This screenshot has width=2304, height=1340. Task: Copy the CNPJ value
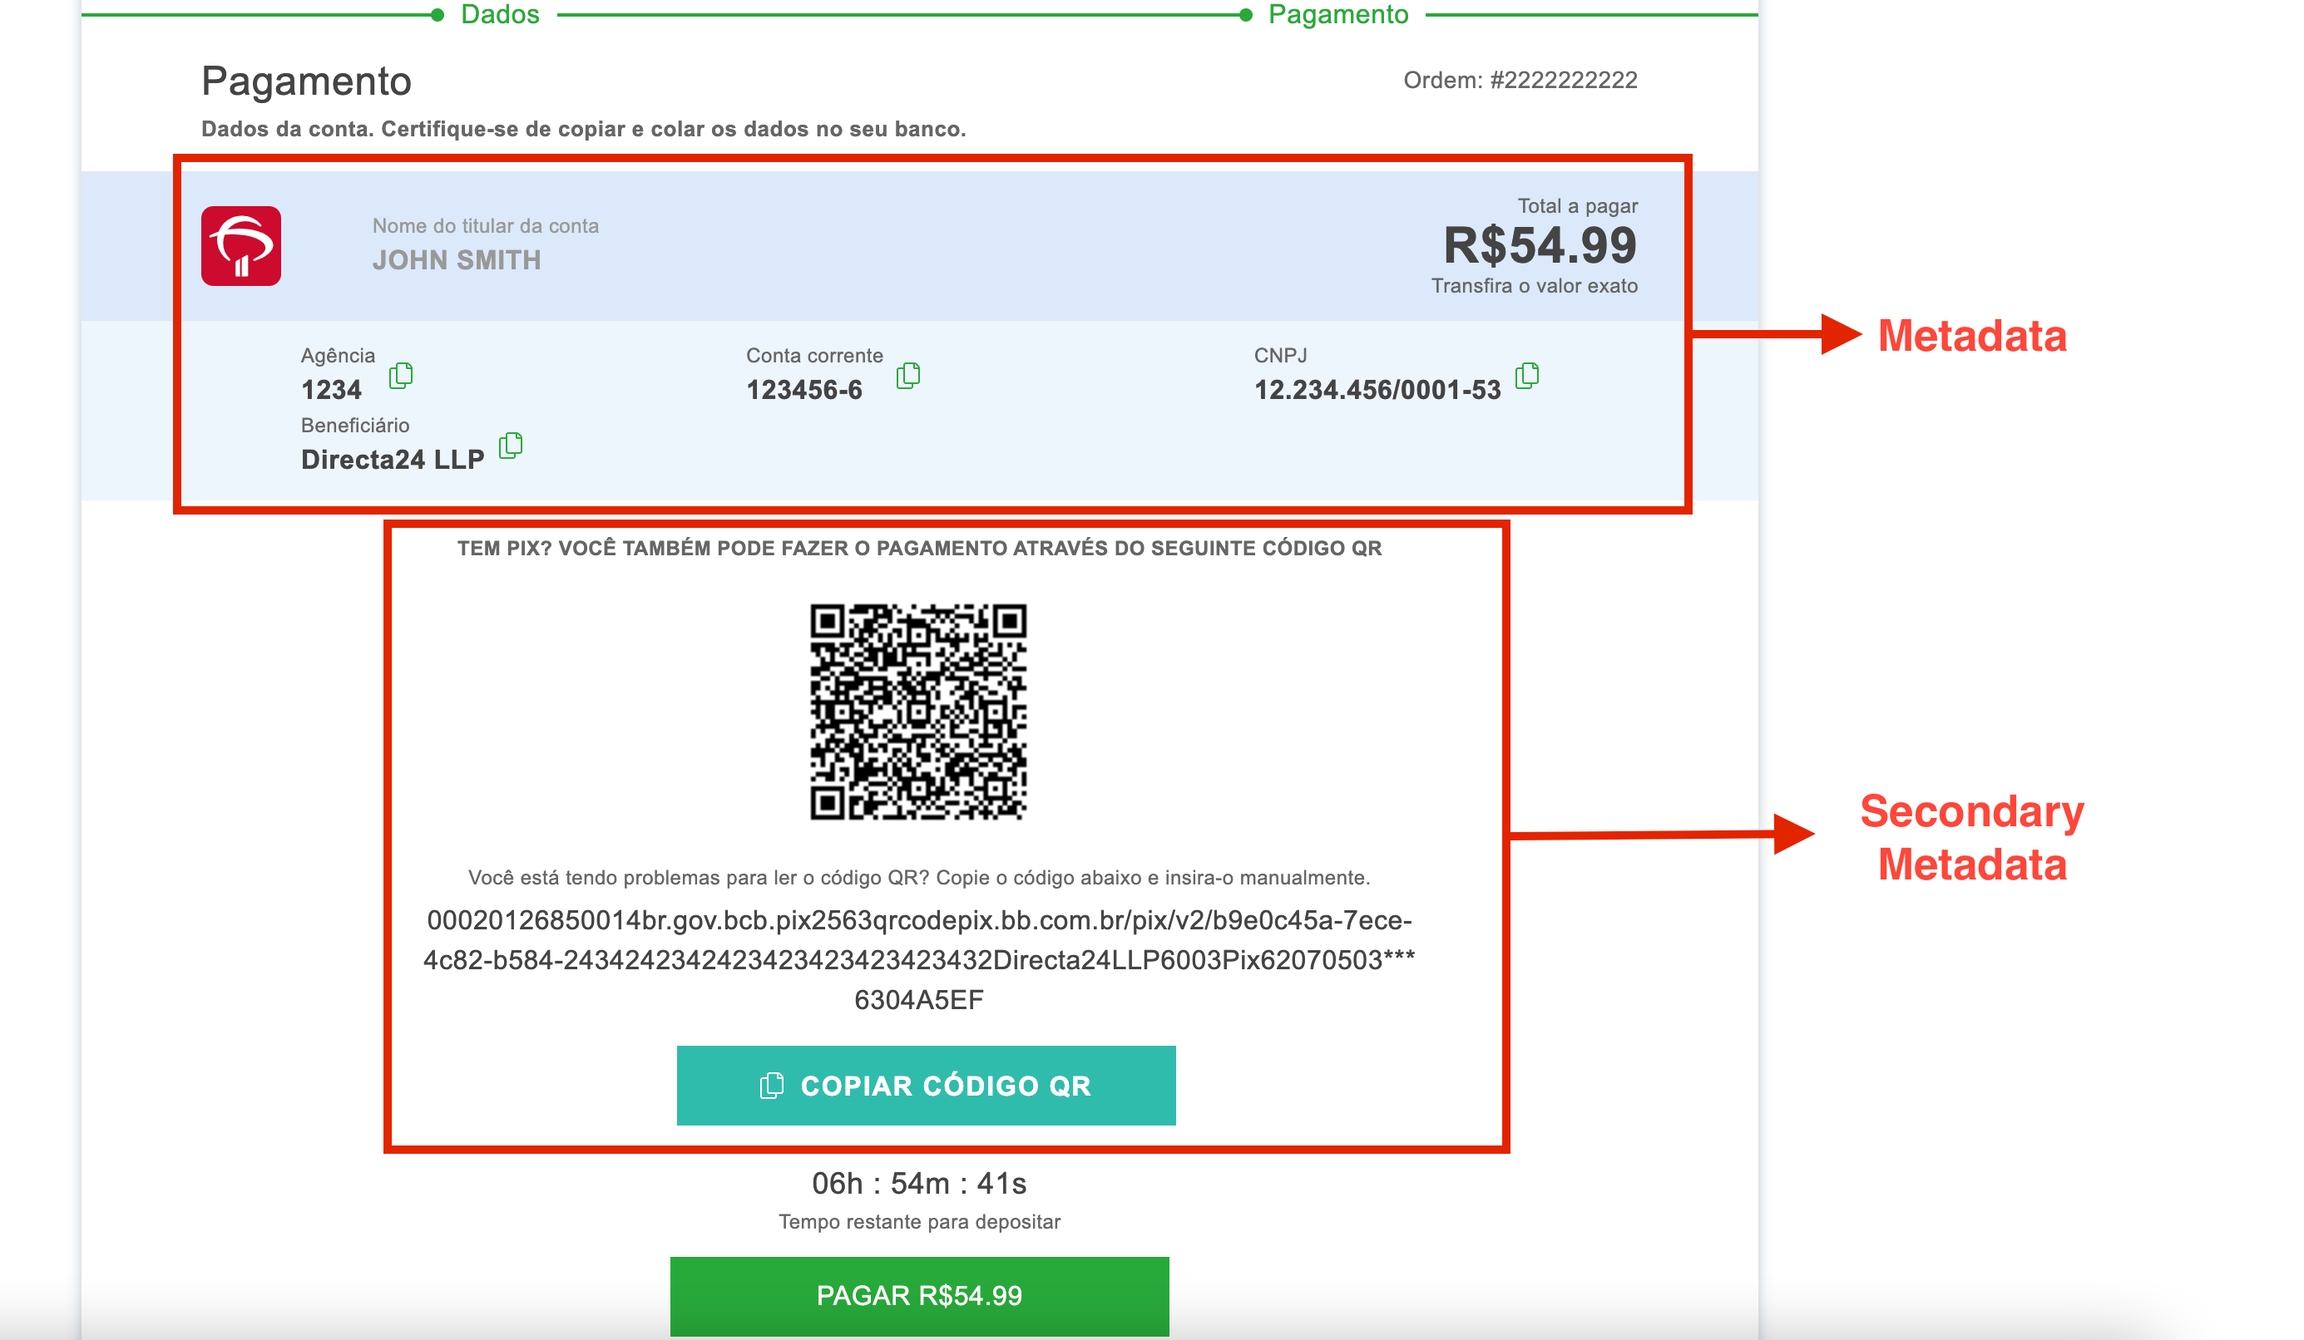tap(1527, 375)
